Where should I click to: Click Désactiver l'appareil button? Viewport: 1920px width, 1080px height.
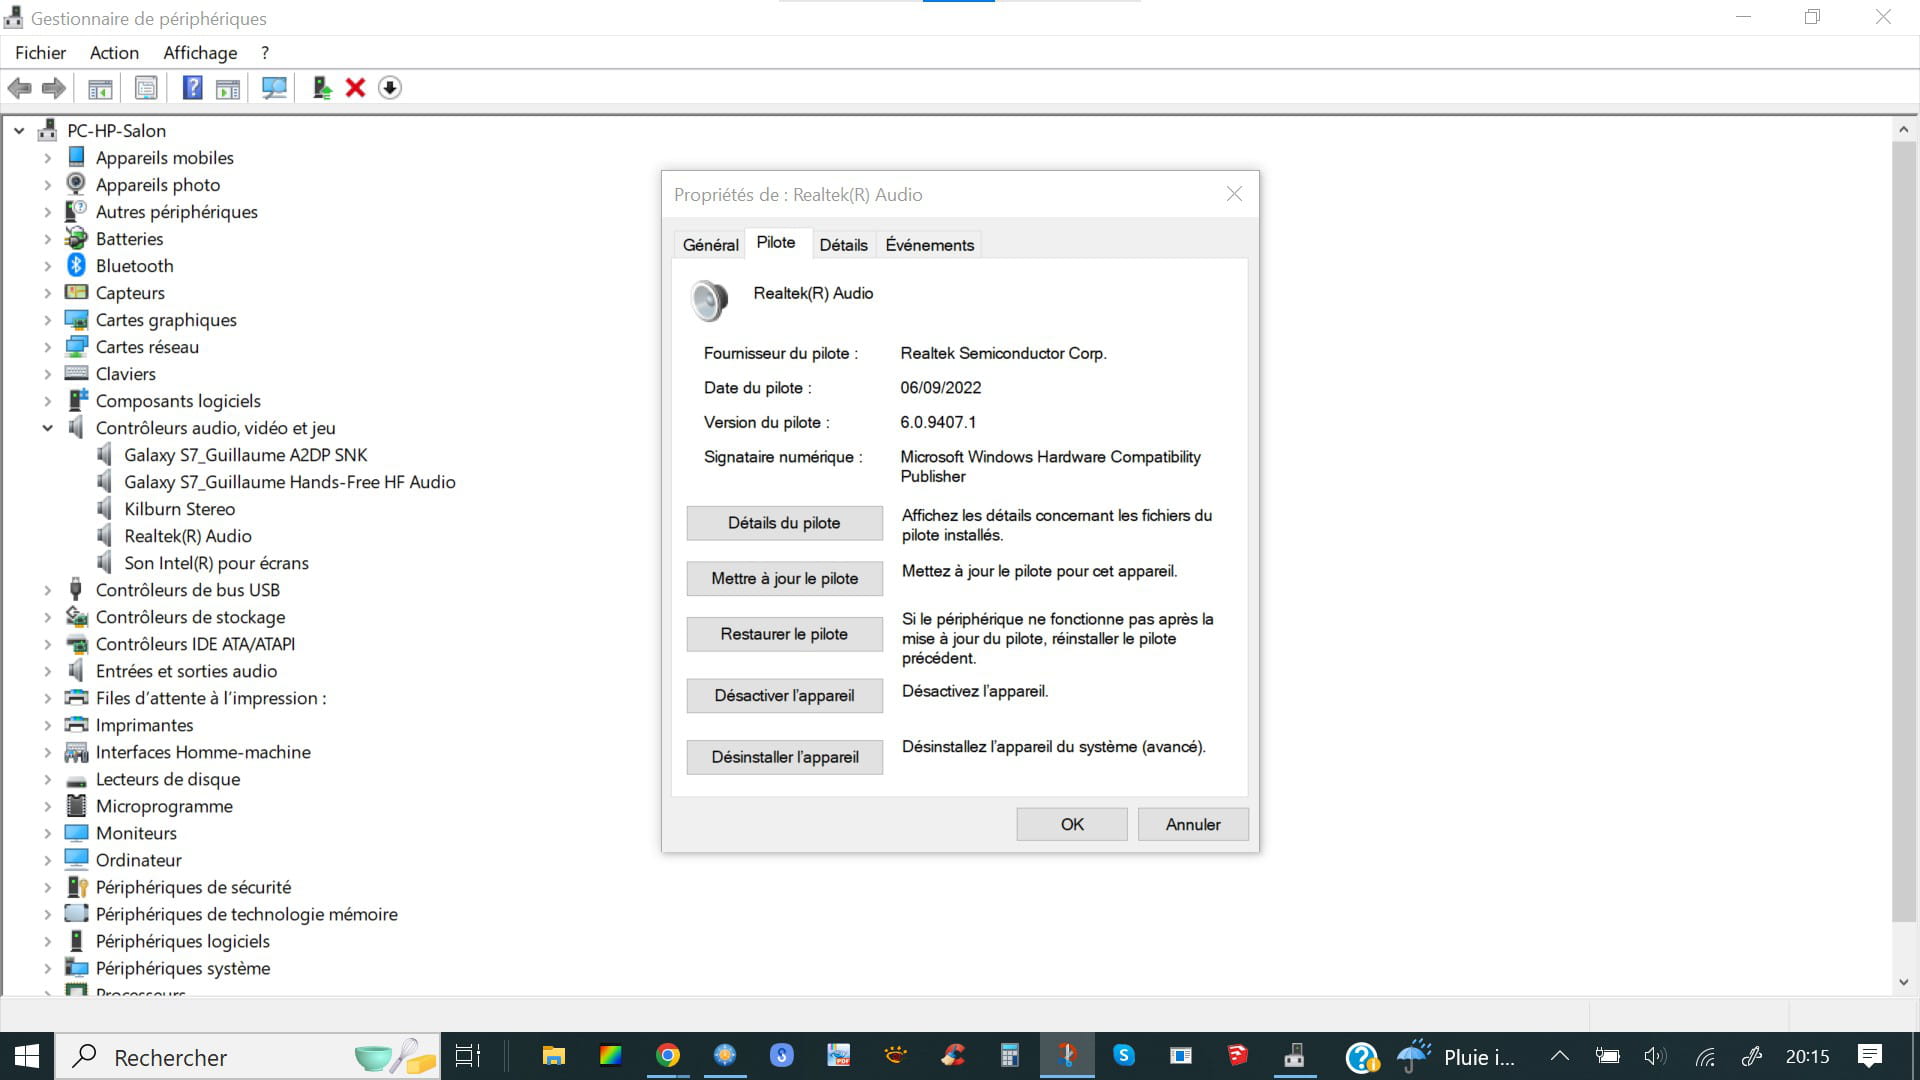coord(784,696)
